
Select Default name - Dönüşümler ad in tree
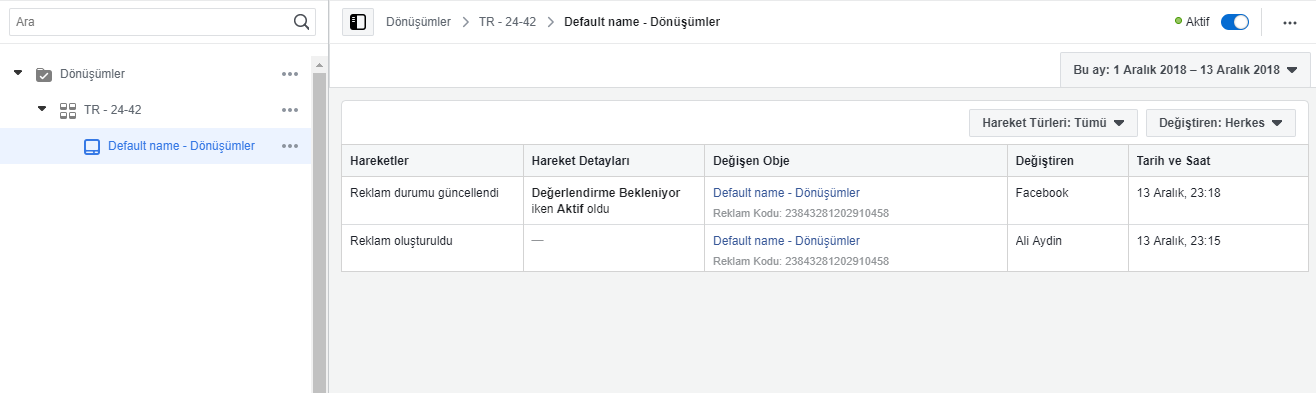point(181,146)
